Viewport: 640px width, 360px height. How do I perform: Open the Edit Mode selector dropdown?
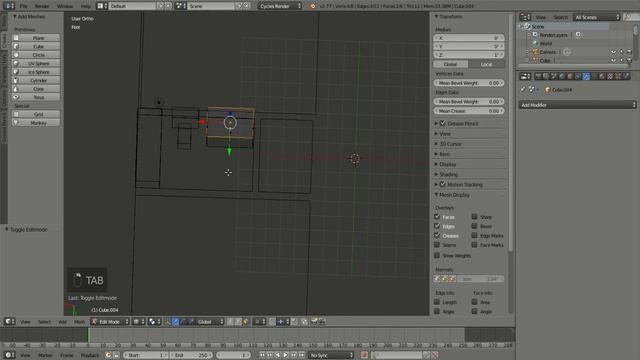[110, 322]
